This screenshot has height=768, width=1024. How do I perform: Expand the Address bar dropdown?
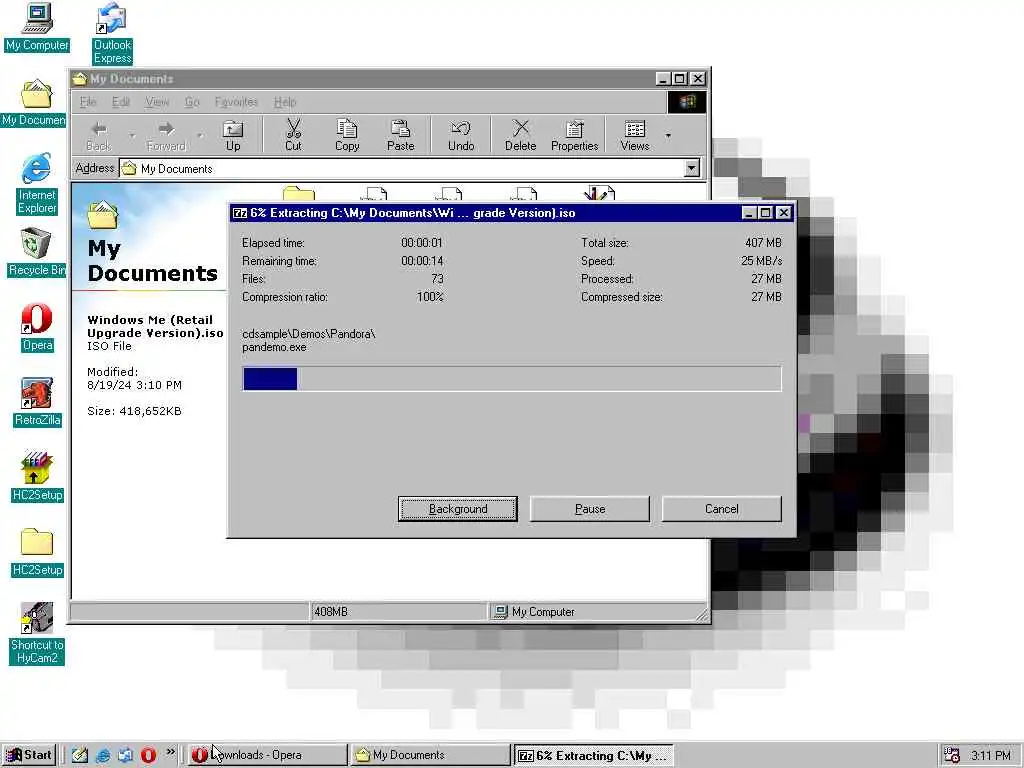[x=692, y=168]
